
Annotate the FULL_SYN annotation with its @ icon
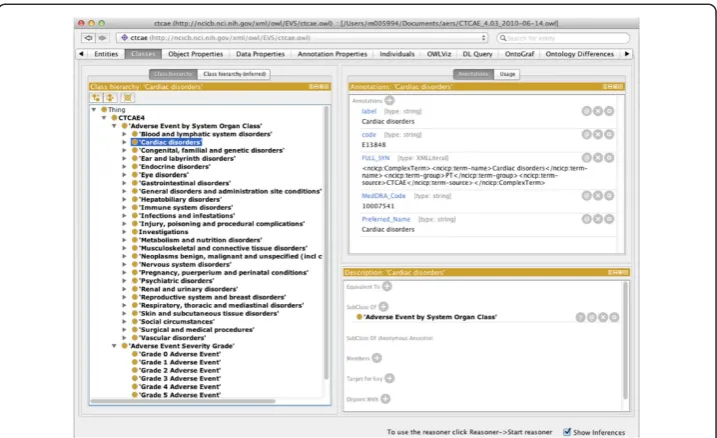586,158
